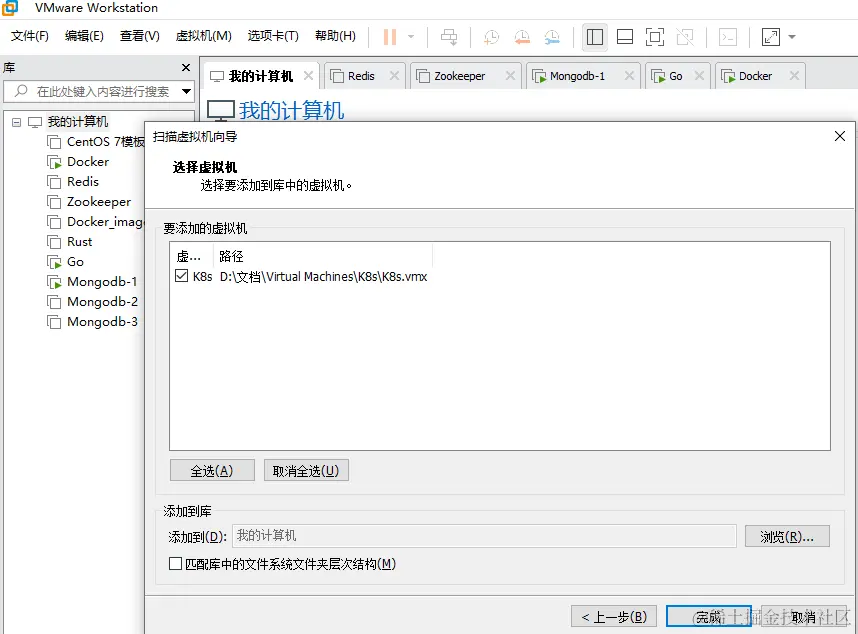The image size is (858, 634).
Task: Select Docker_image entry in library tree
Action: click(x=96, y=222)
